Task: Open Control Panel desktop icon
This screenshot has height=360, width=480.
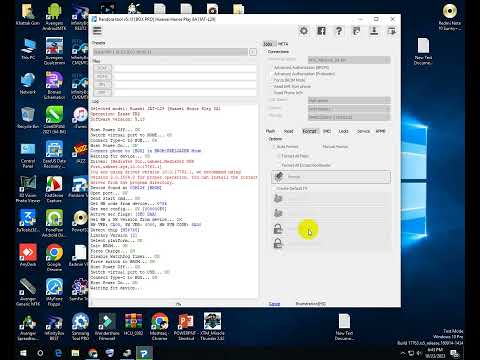Action: (28, 155)
